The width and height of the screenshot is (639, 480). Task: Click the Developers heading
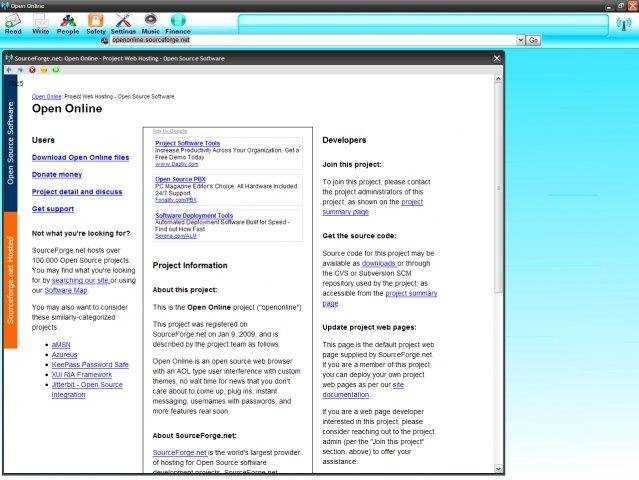344,140
